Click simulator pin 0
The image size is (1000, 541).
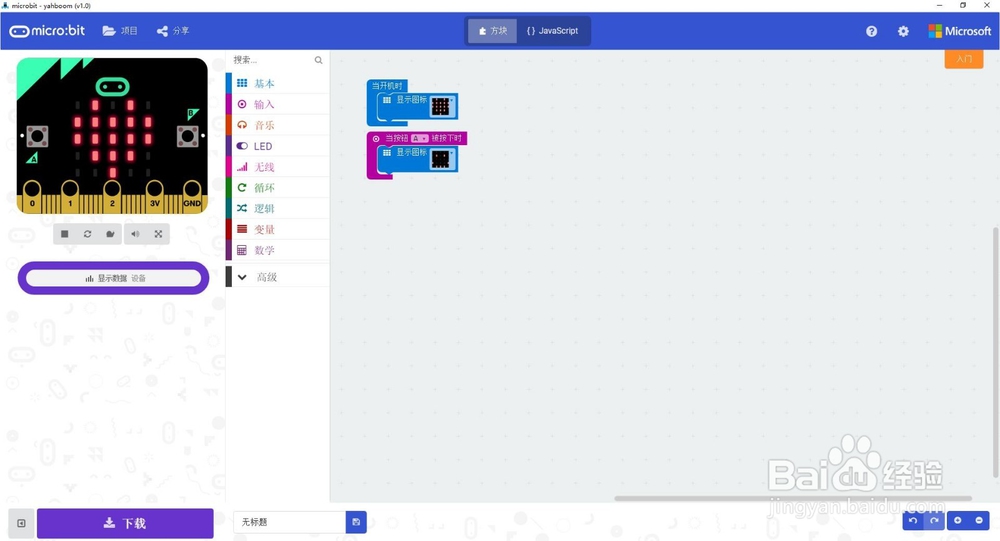(32, 196)
